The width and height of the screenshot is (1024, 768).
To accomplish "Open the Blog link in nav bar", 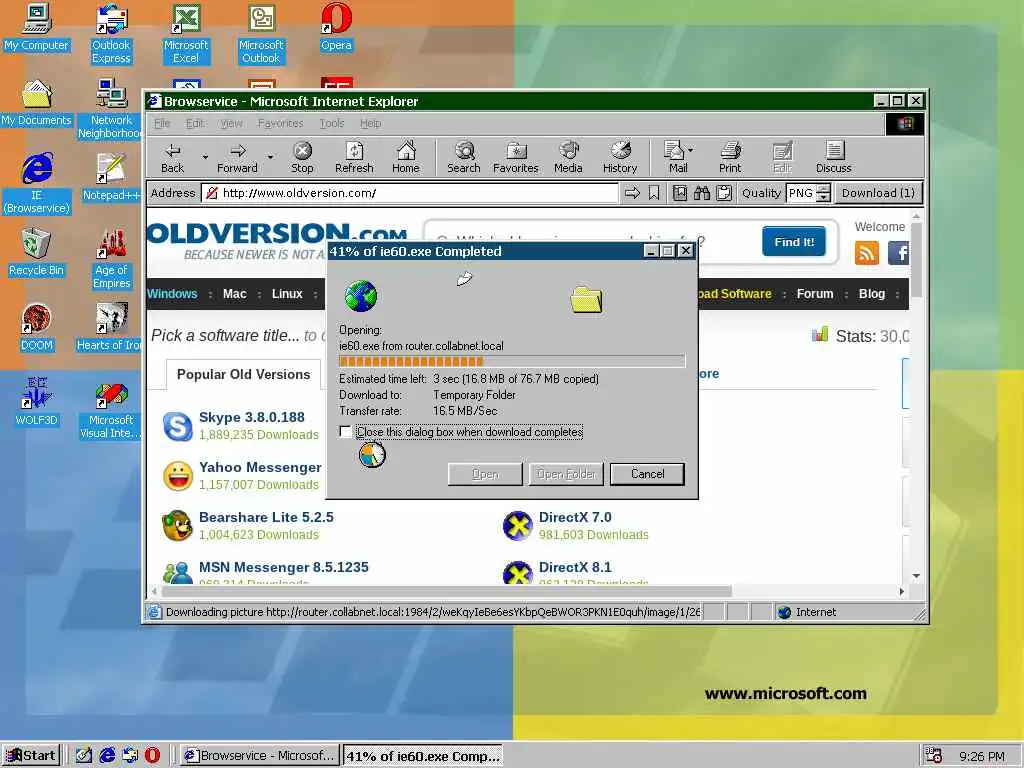I will [871, 294].
